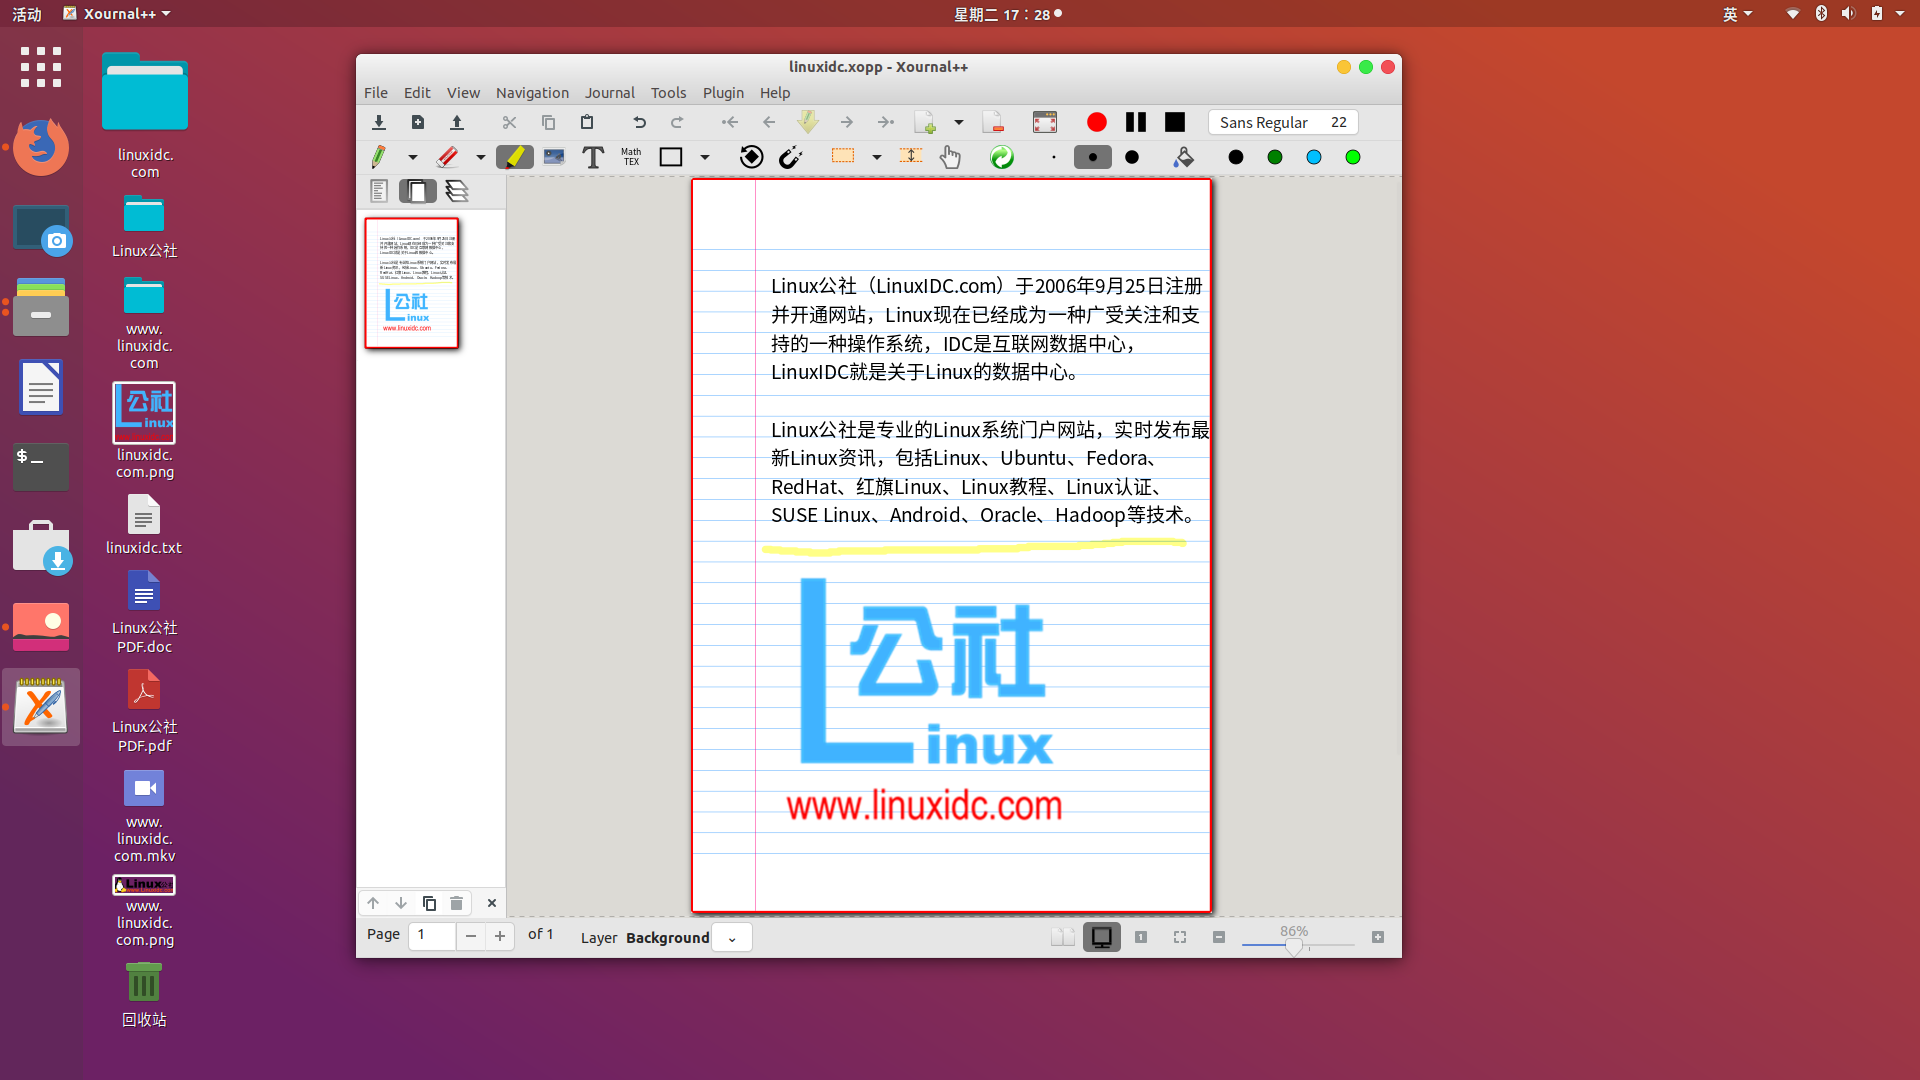This screenshot has height=1080, width=1920.
Task: Open the Journal menu
Action: pyautogui.click(x=610, y=92)
